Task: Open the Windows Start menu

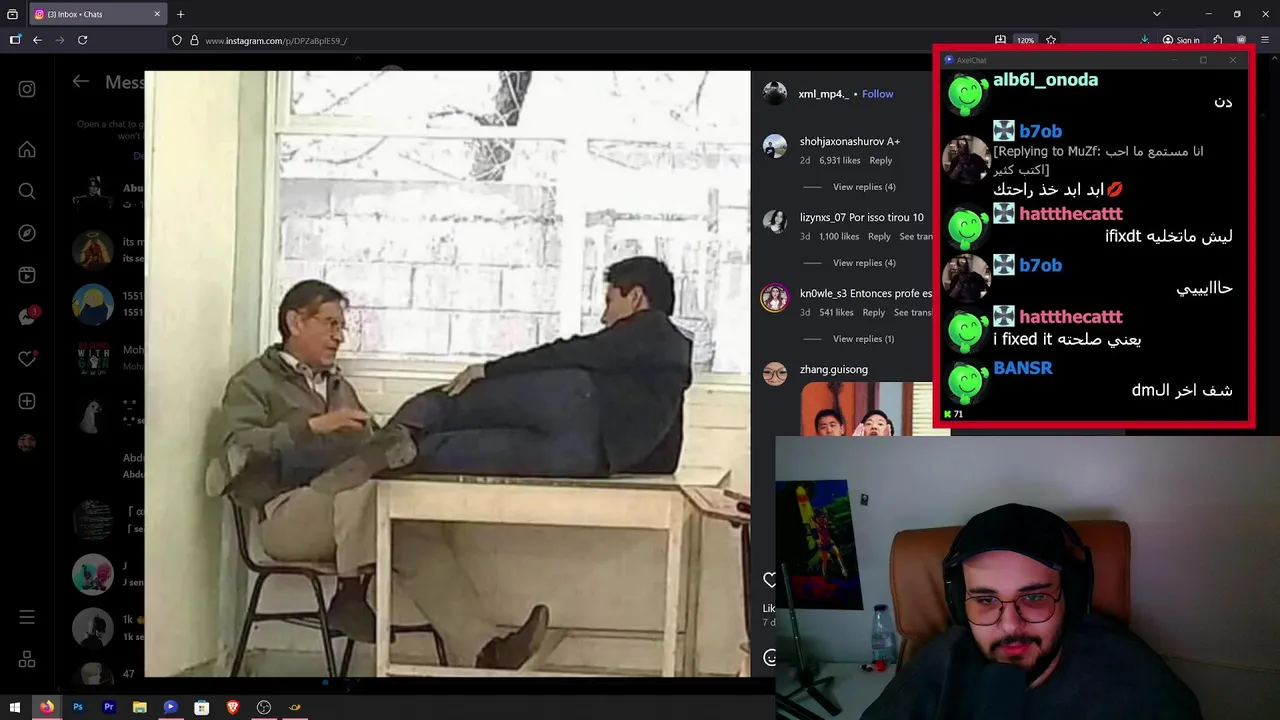Action: pos(15,707)
